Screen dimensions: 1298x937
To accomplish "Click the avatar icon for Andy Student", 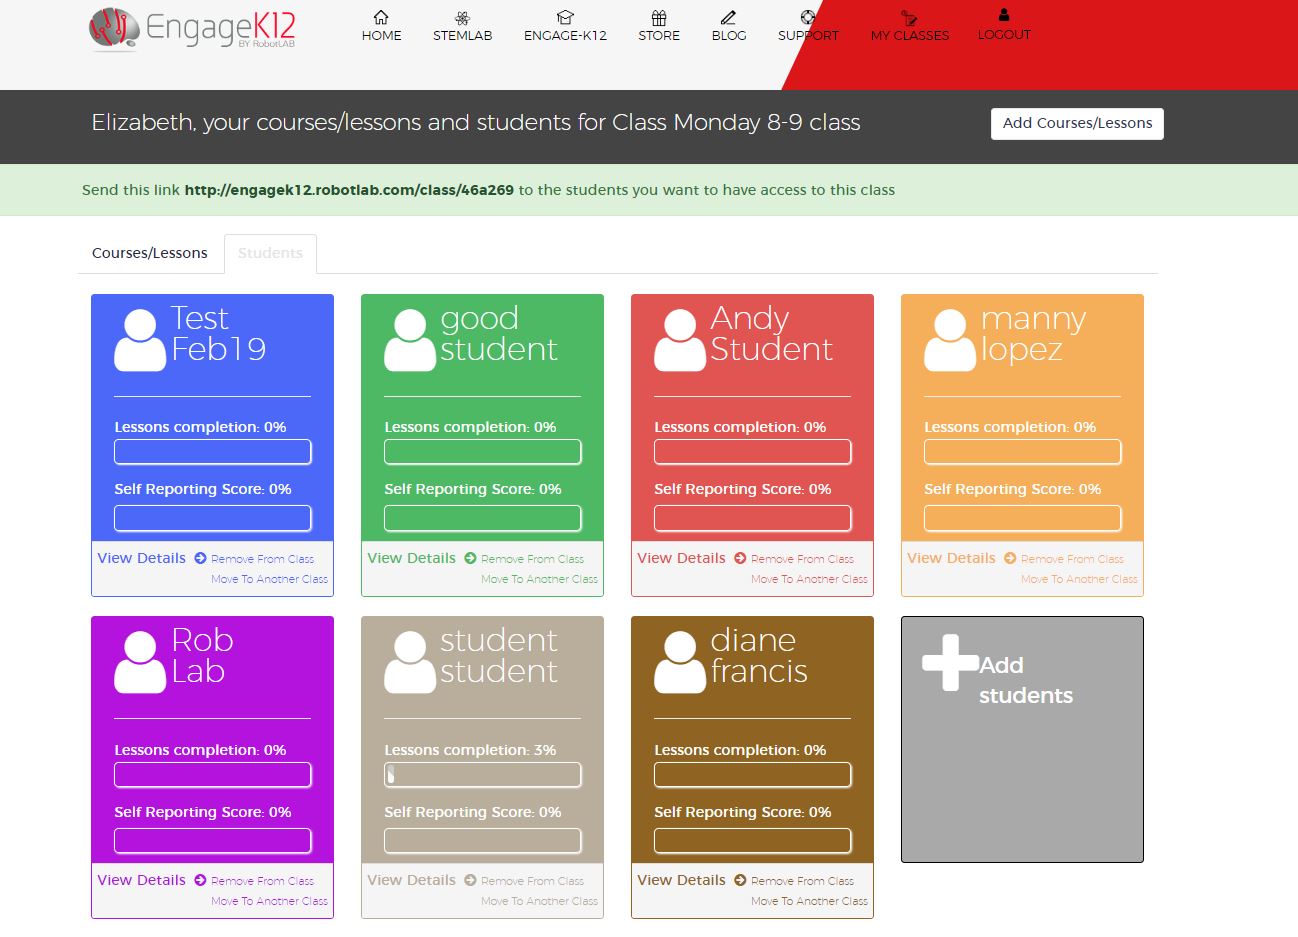I will tap(680, 340).
